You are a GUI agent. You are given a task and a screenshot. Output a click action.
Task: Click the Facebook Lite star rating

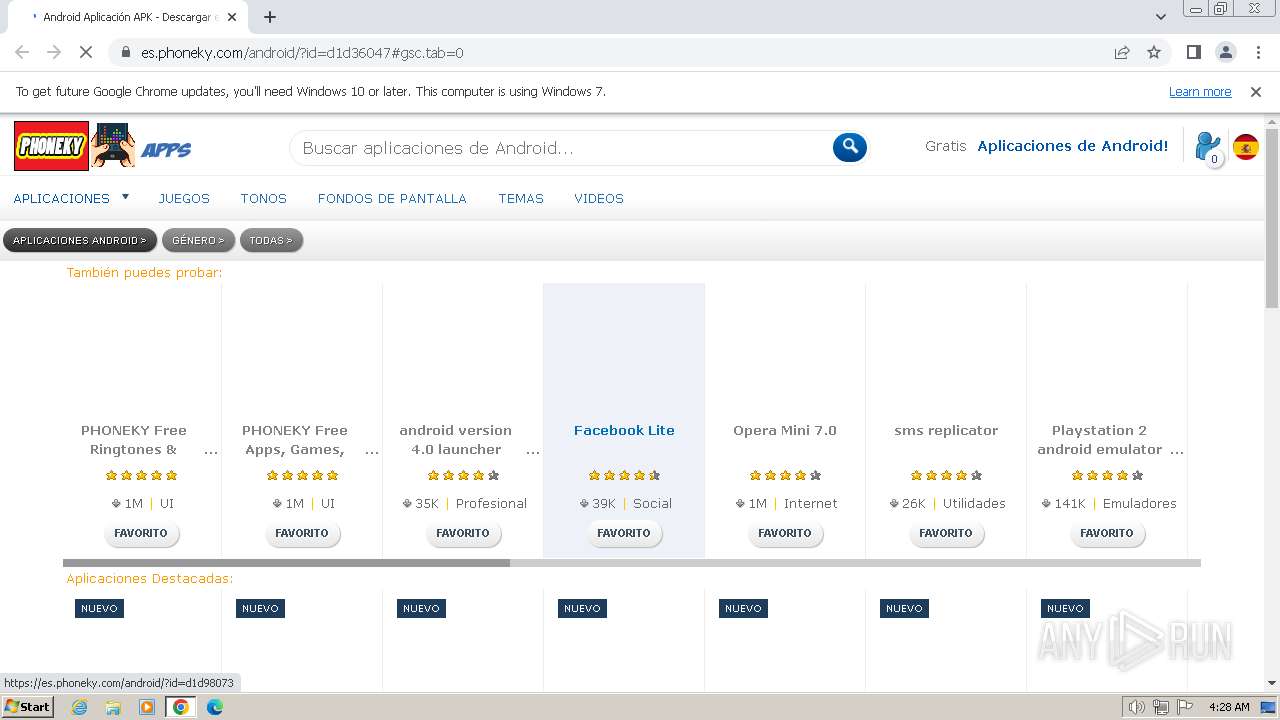624,476
